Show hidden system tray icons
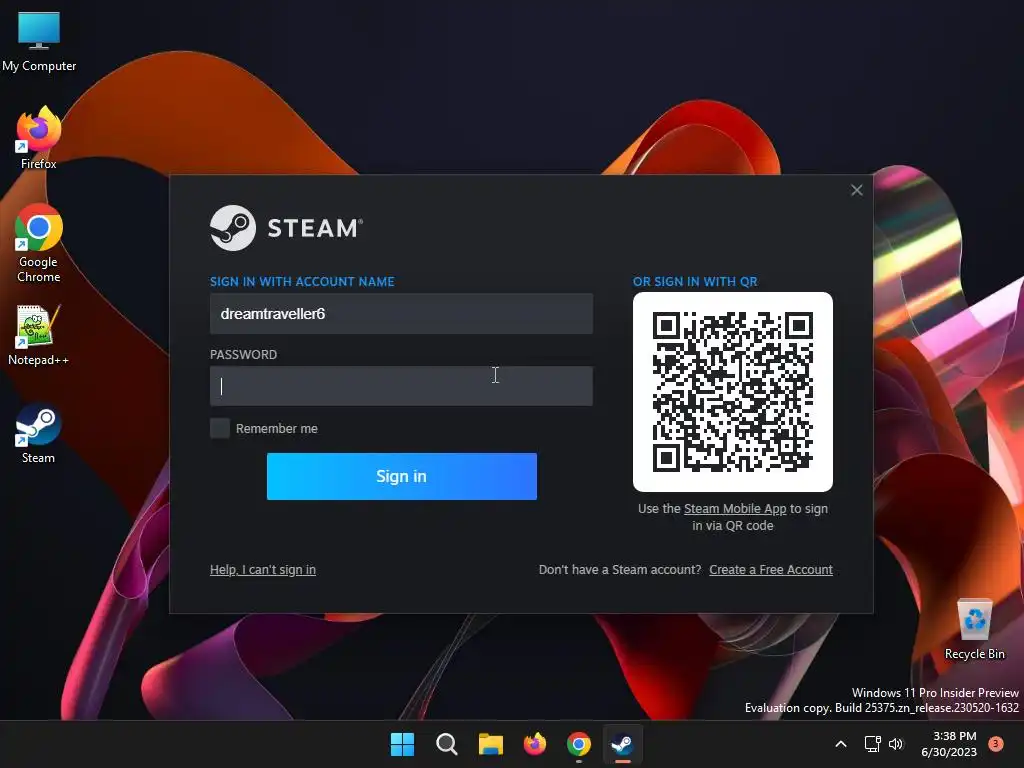 (841, 744)
